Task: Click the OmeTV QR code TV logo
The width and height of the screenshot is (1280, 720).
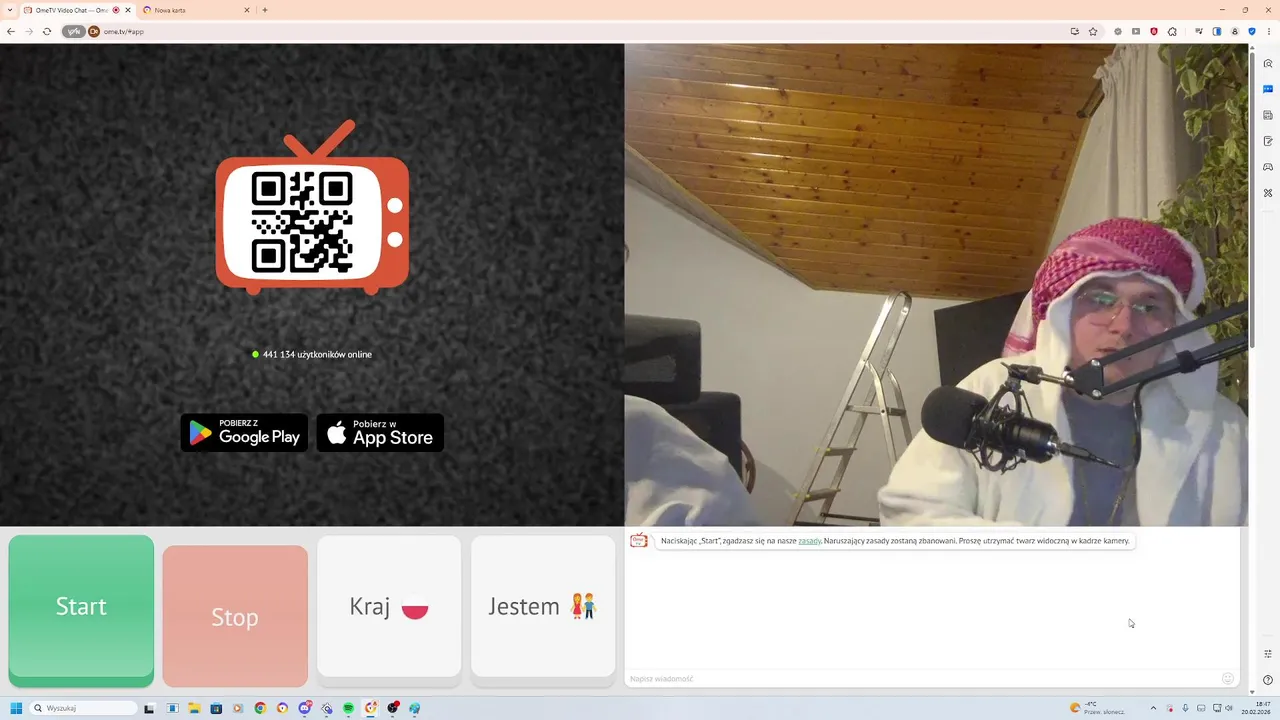Action: point(312,208)
